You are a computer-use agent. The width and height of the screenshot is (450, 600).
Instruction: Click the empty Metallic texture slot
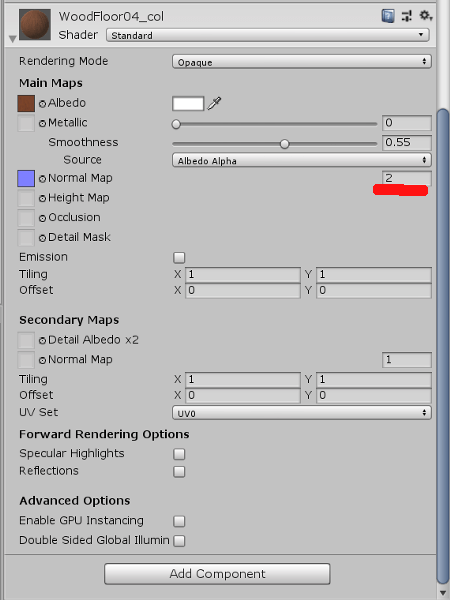(x=26, y=123)
